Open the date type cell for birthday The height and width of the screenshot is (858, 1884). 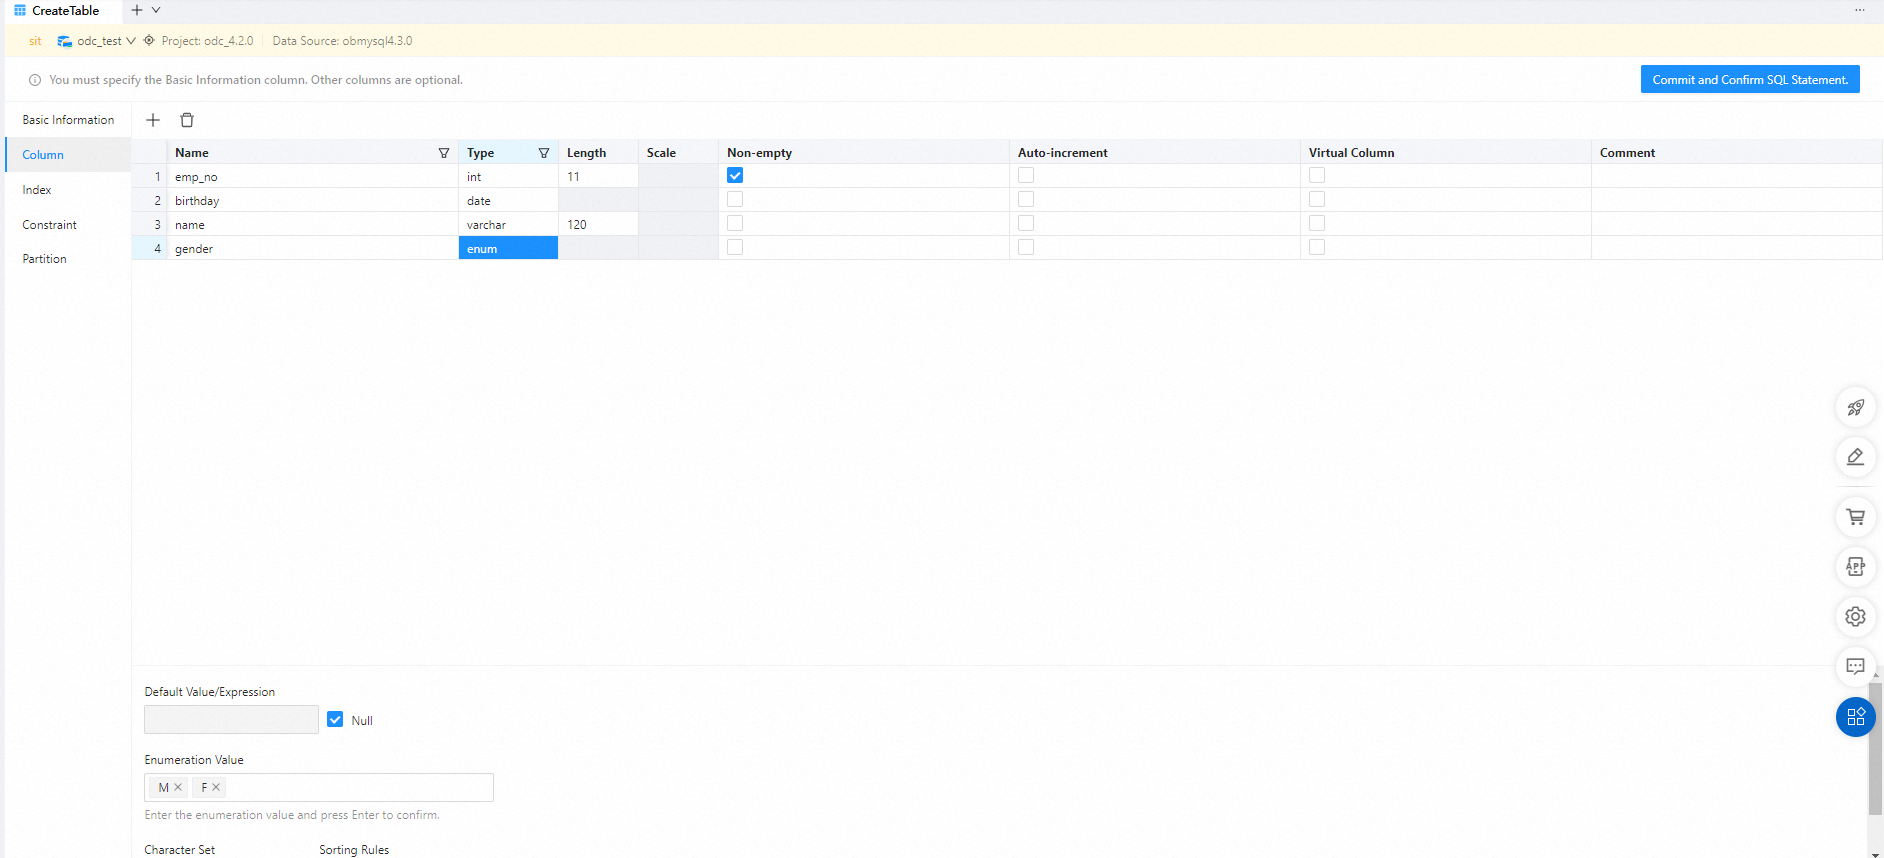click(508, 200)
